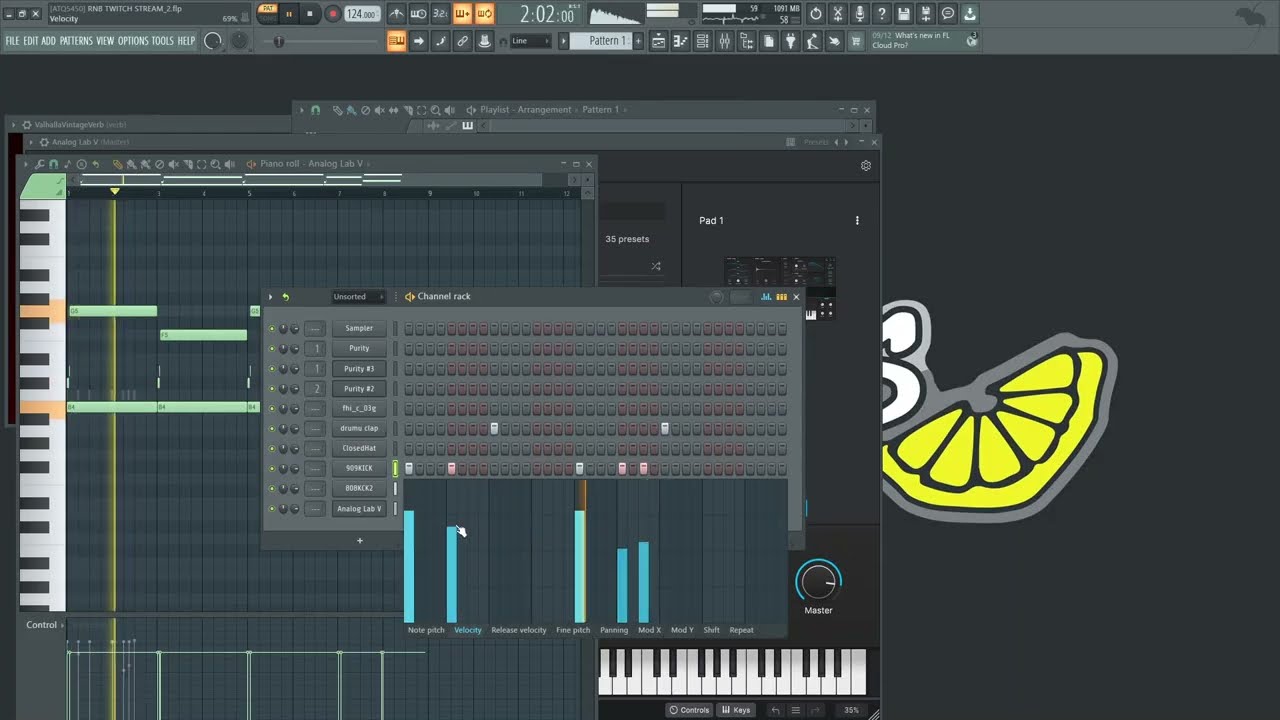Click the main pitch knob
The image size is (1280, 720).
tap(240, 41)
